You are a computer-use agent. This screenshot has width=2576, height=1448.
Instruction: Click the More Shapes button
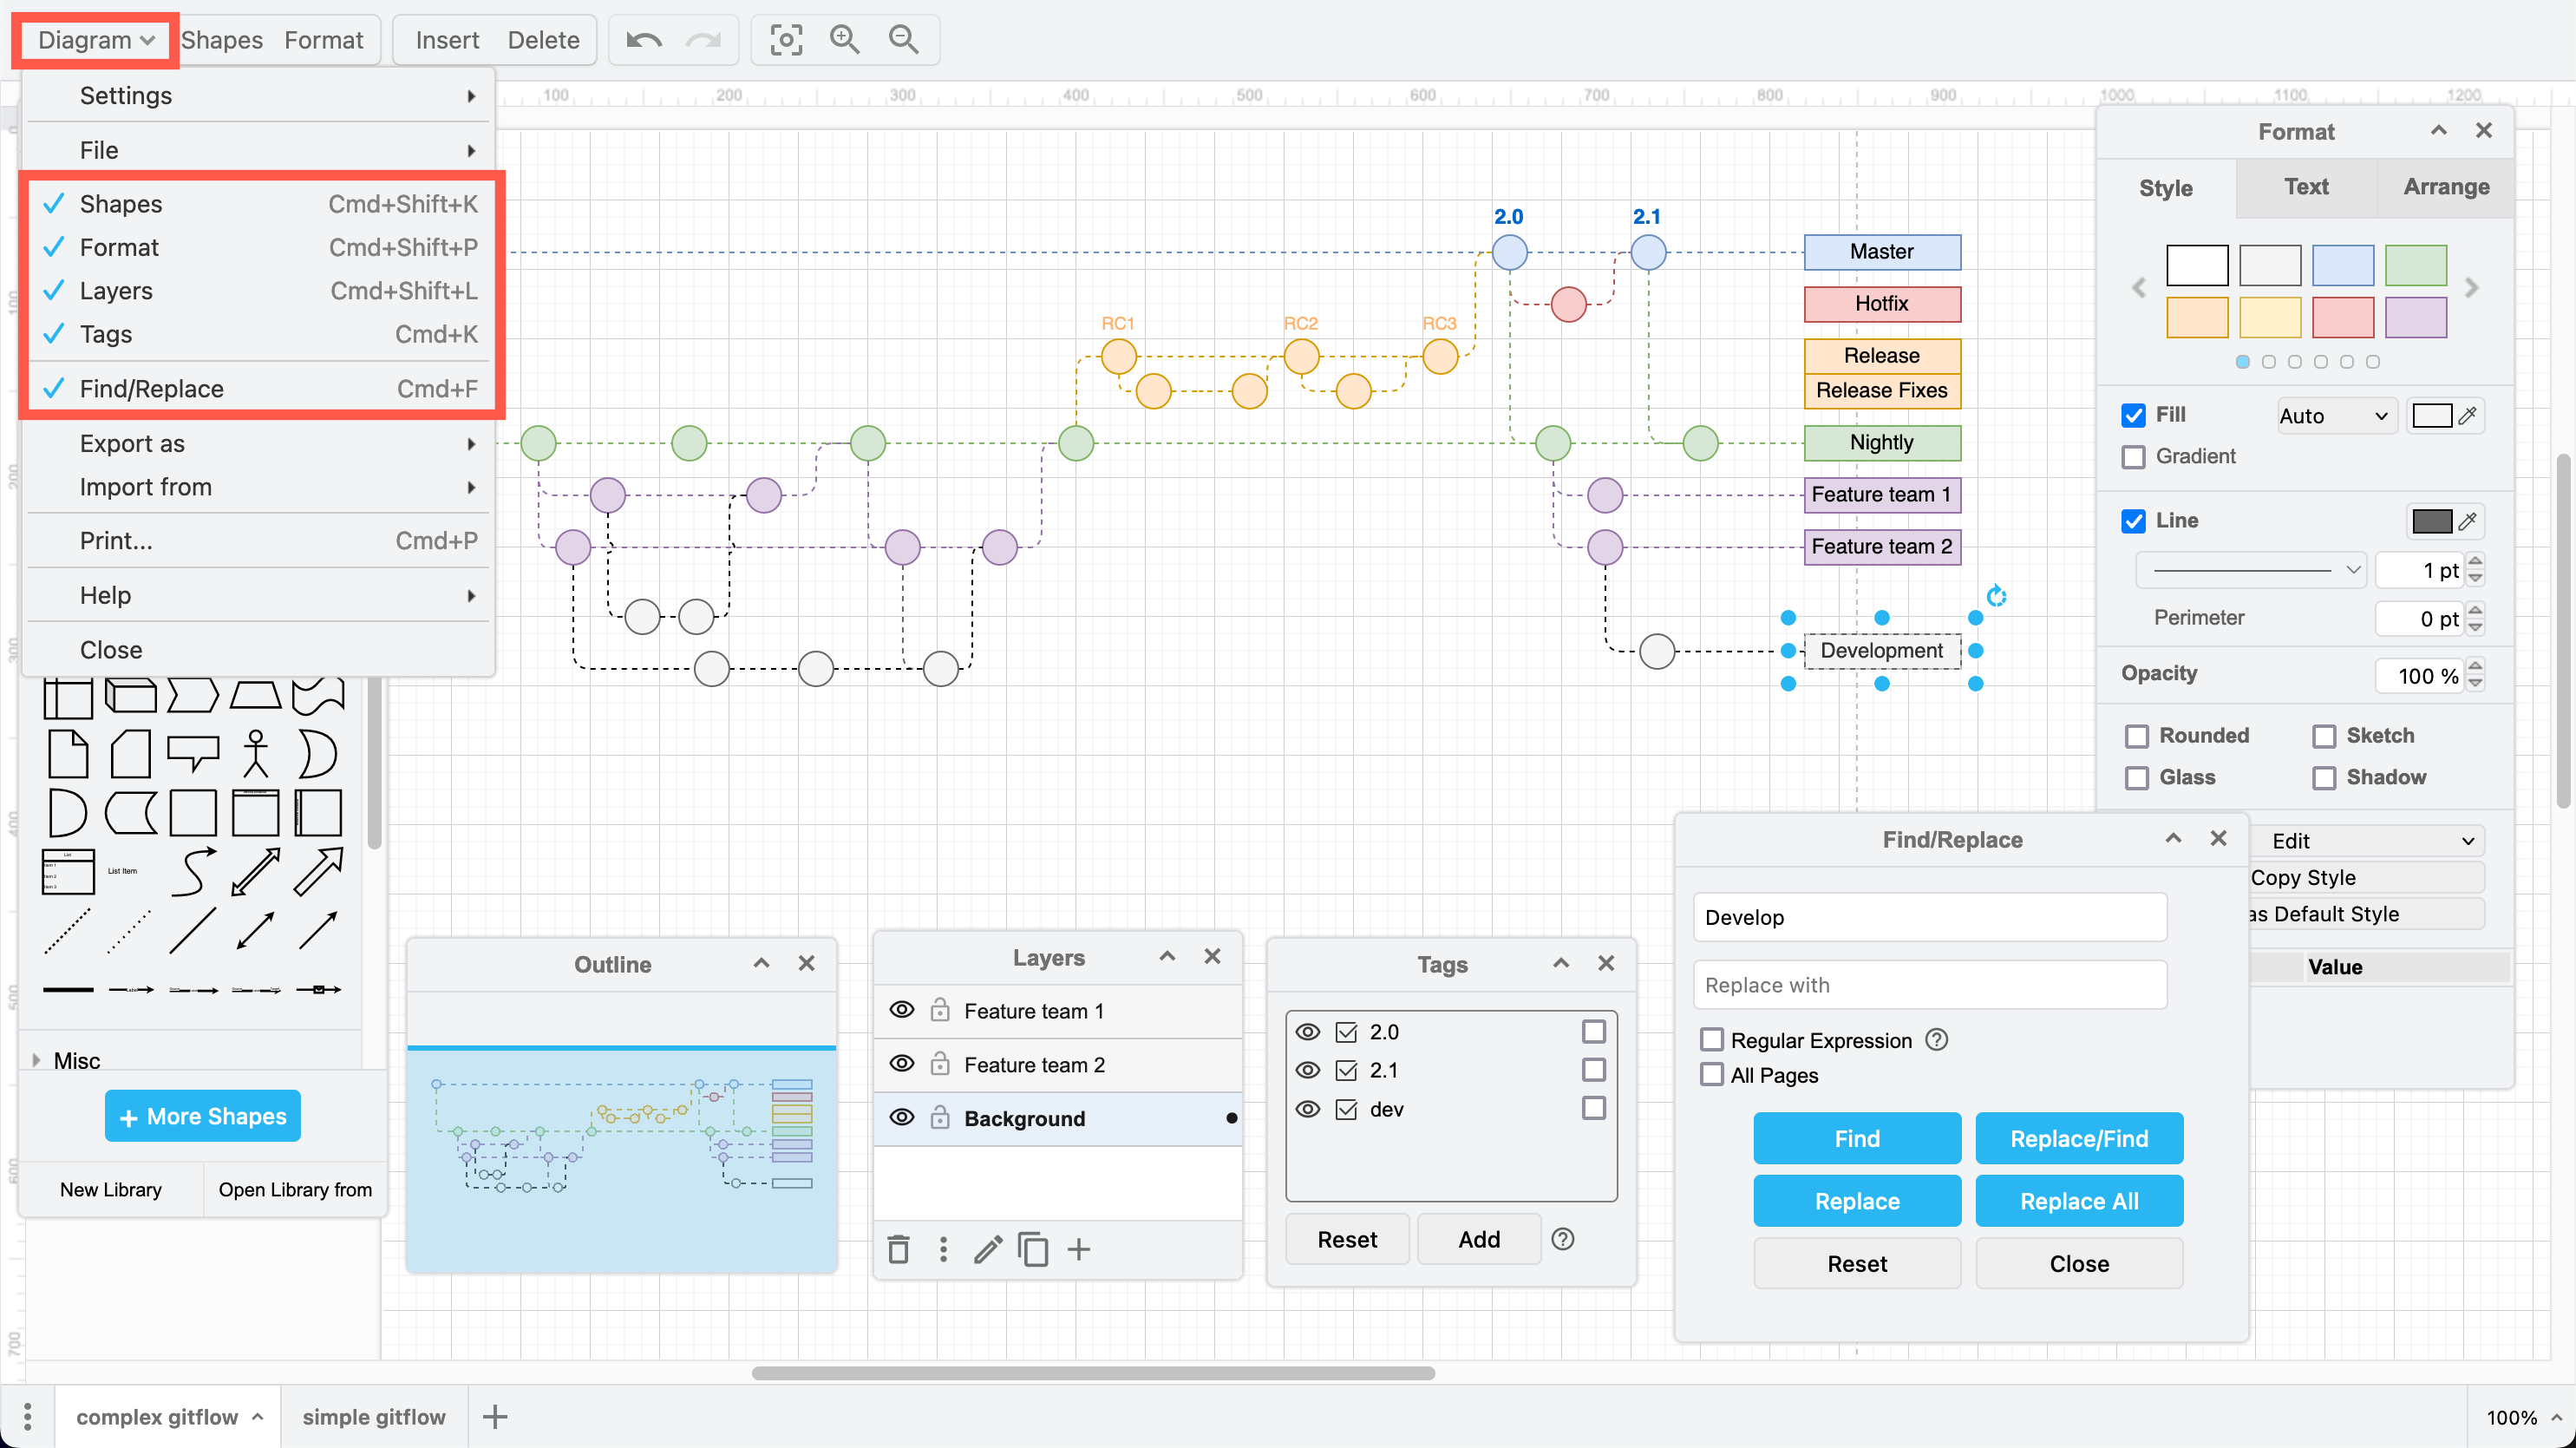(202, 1115)
